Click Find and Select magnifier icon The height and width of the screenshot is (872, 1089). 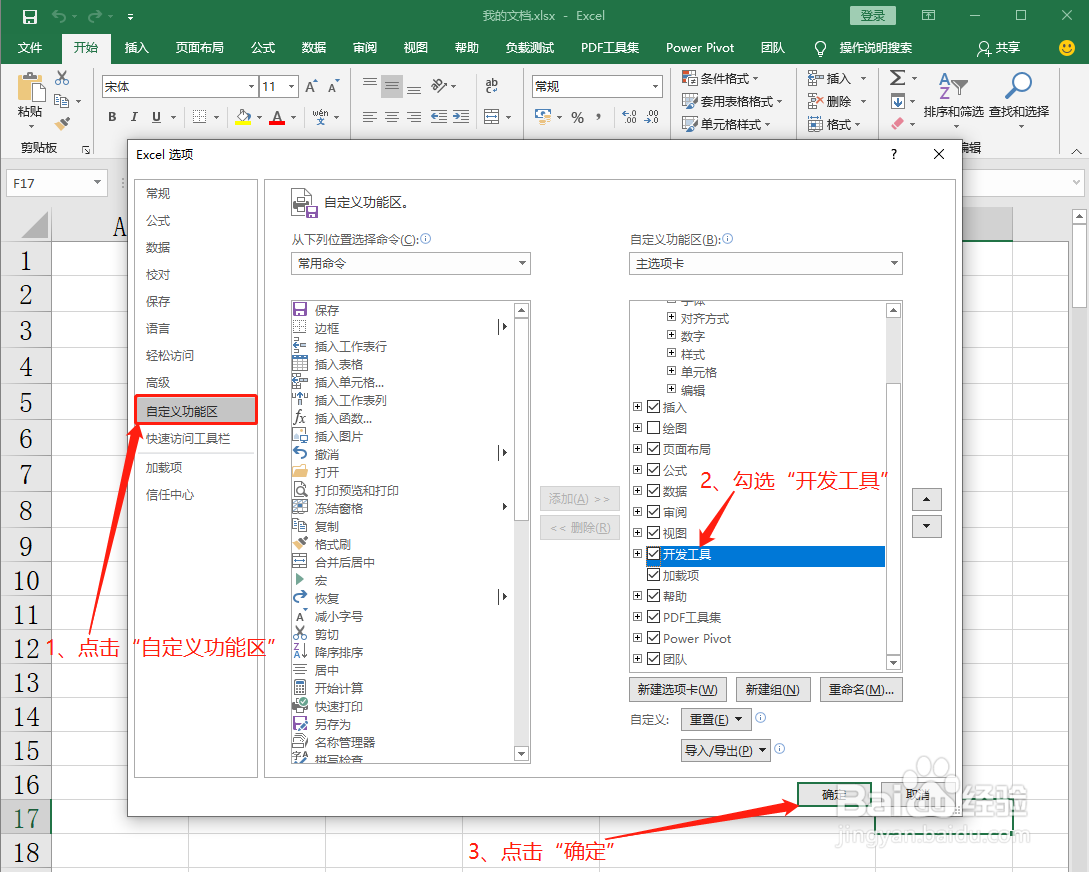pyautogui.click(x=1018, y=85)
